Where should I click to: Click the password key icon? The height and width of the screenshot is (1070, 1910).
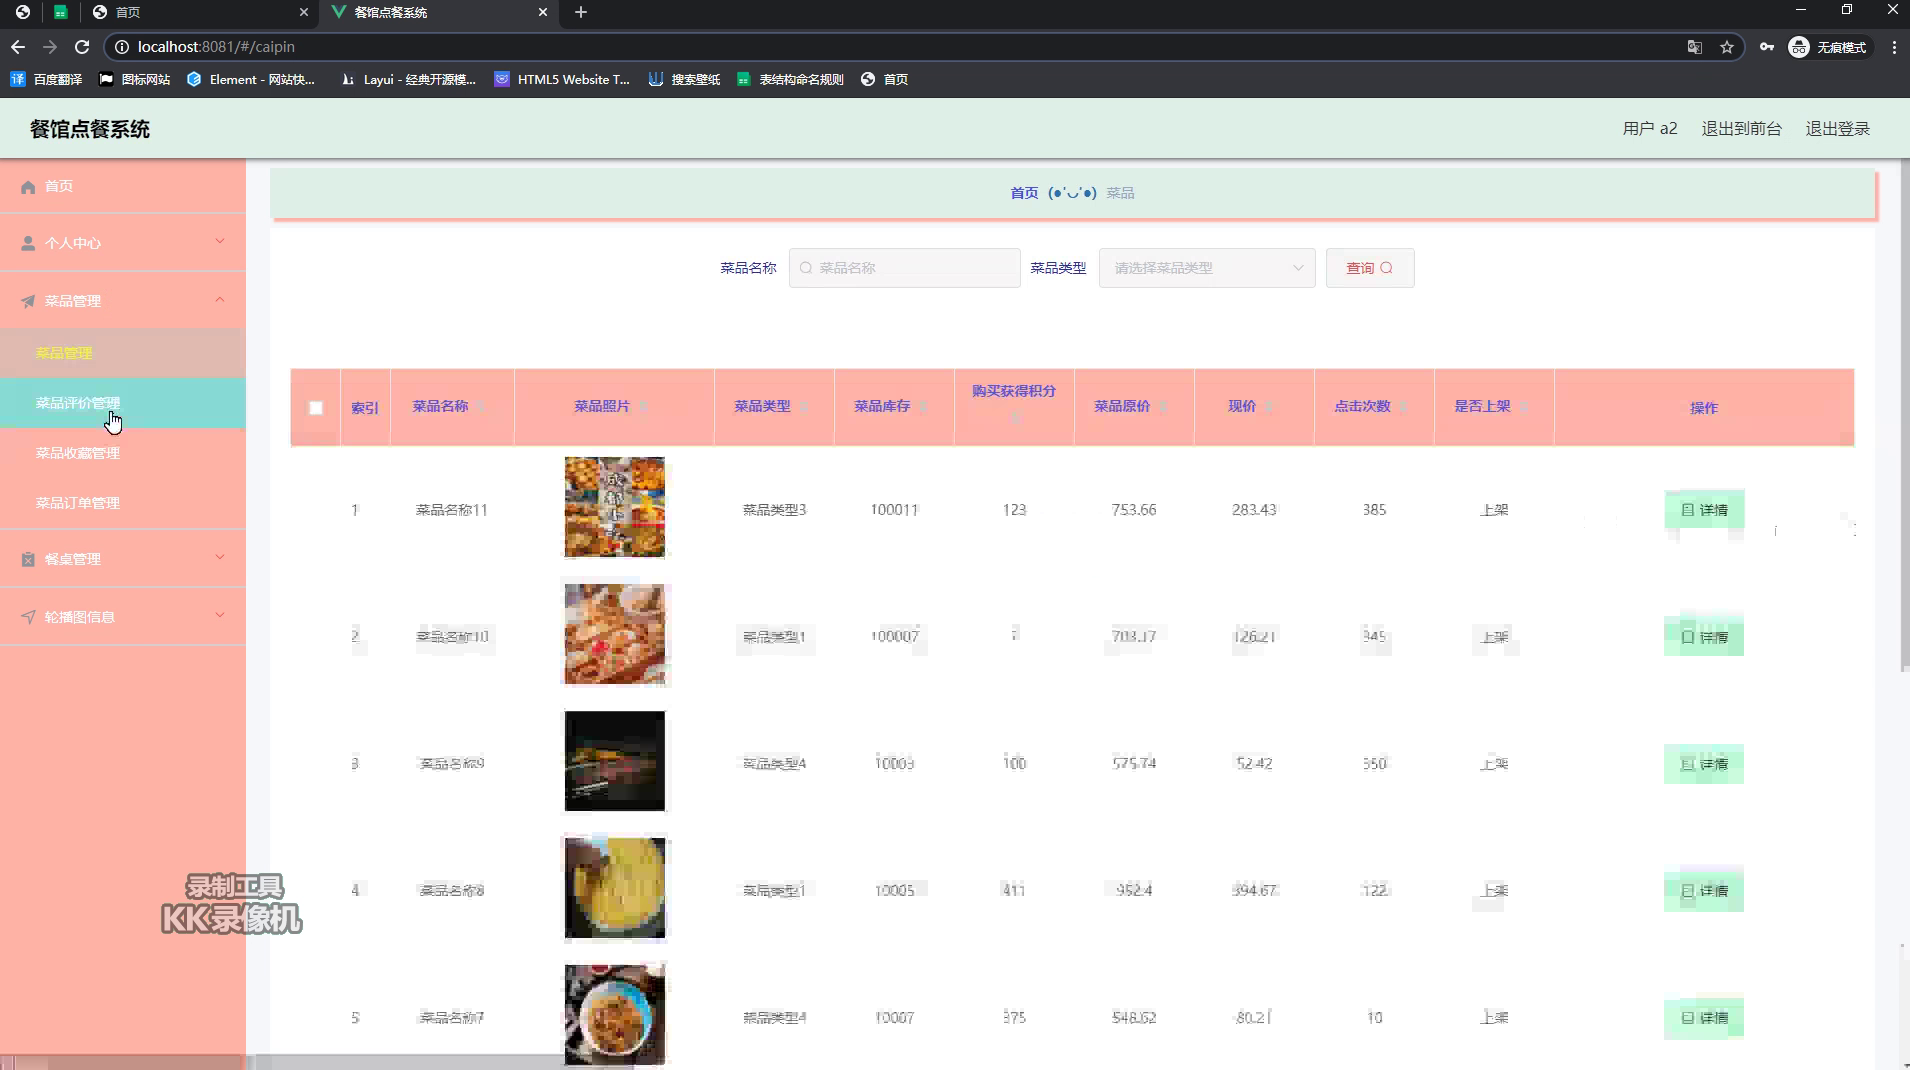(x=1767, y=47)
